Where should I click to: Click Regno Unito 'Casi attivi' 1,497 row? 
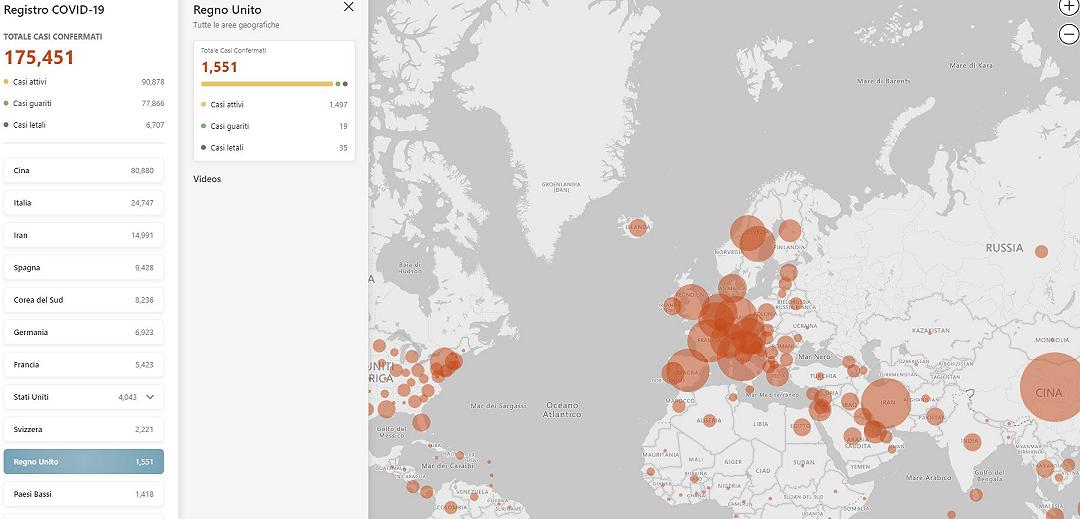click(x=274, y=105)
